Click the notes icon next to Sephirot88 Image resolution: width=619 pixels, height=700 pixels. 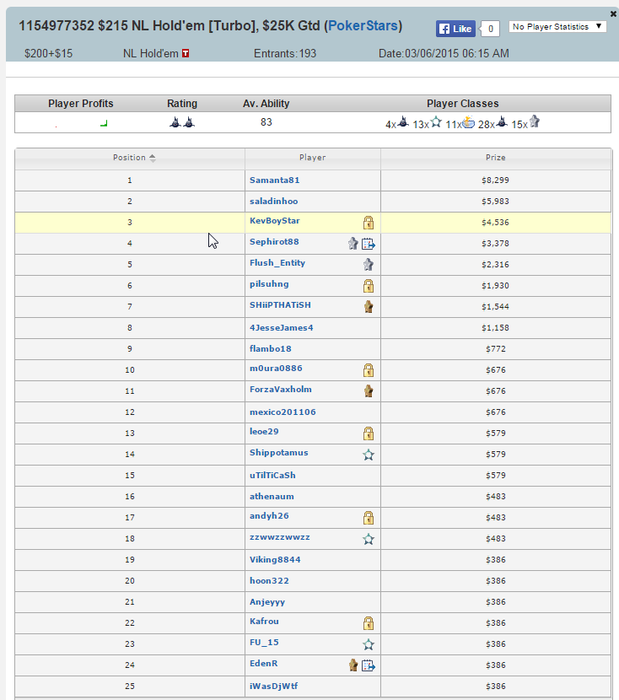click(x=368, y=243)
